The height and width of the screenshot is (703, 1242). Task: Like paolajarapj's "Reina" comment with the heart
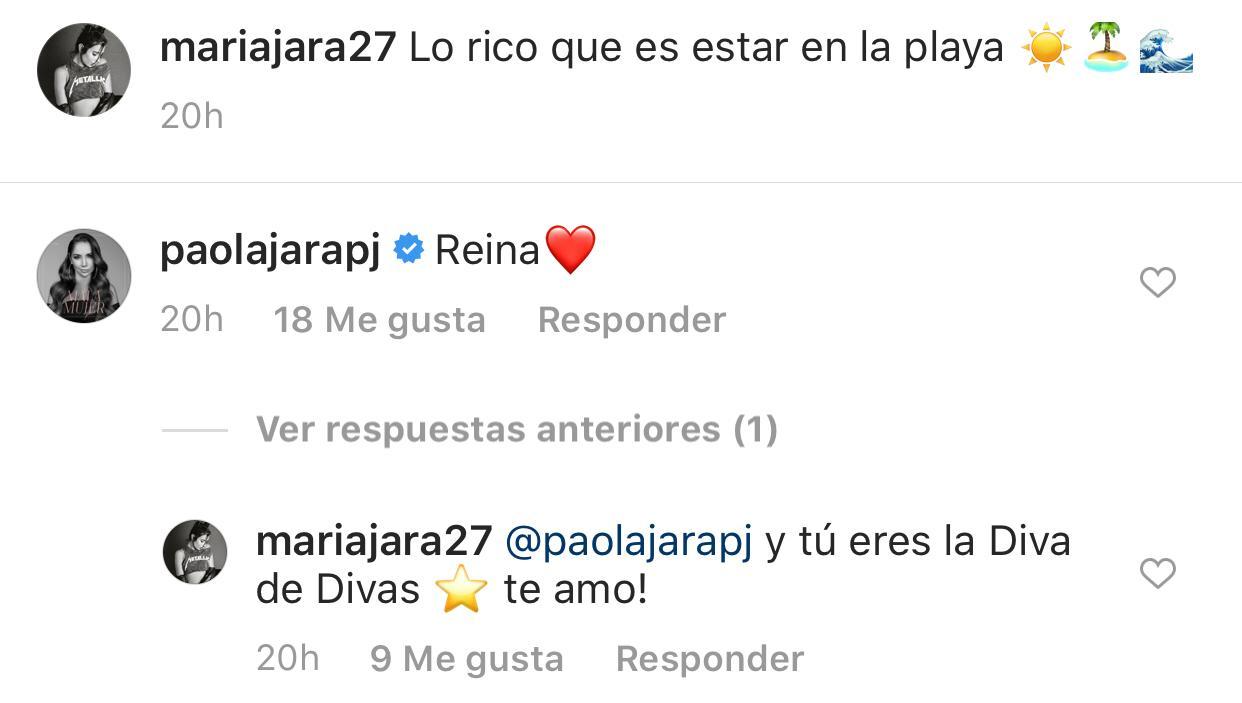click(x=1157, y=283)
